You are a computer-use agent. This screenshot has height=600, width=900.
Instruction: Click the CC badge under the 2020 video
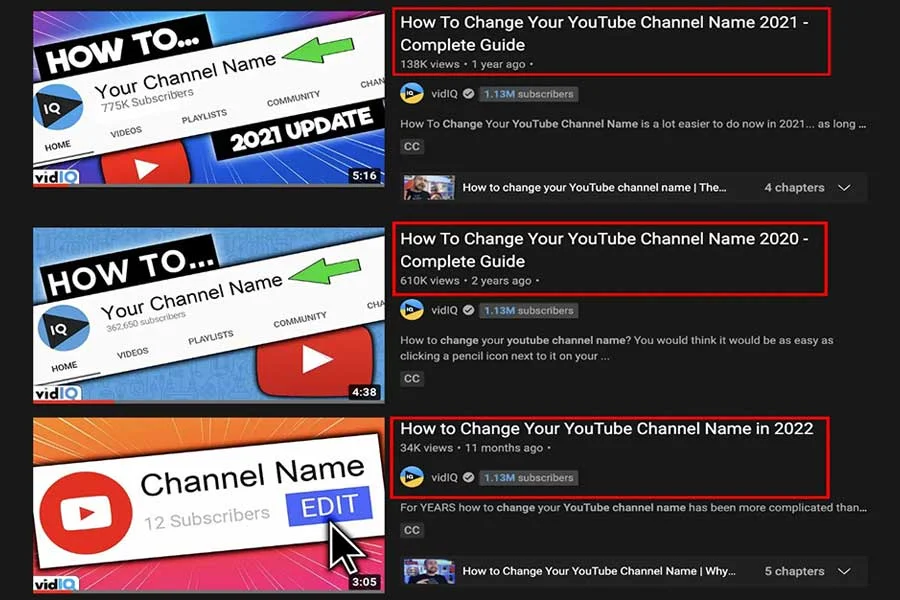[412, 378]
